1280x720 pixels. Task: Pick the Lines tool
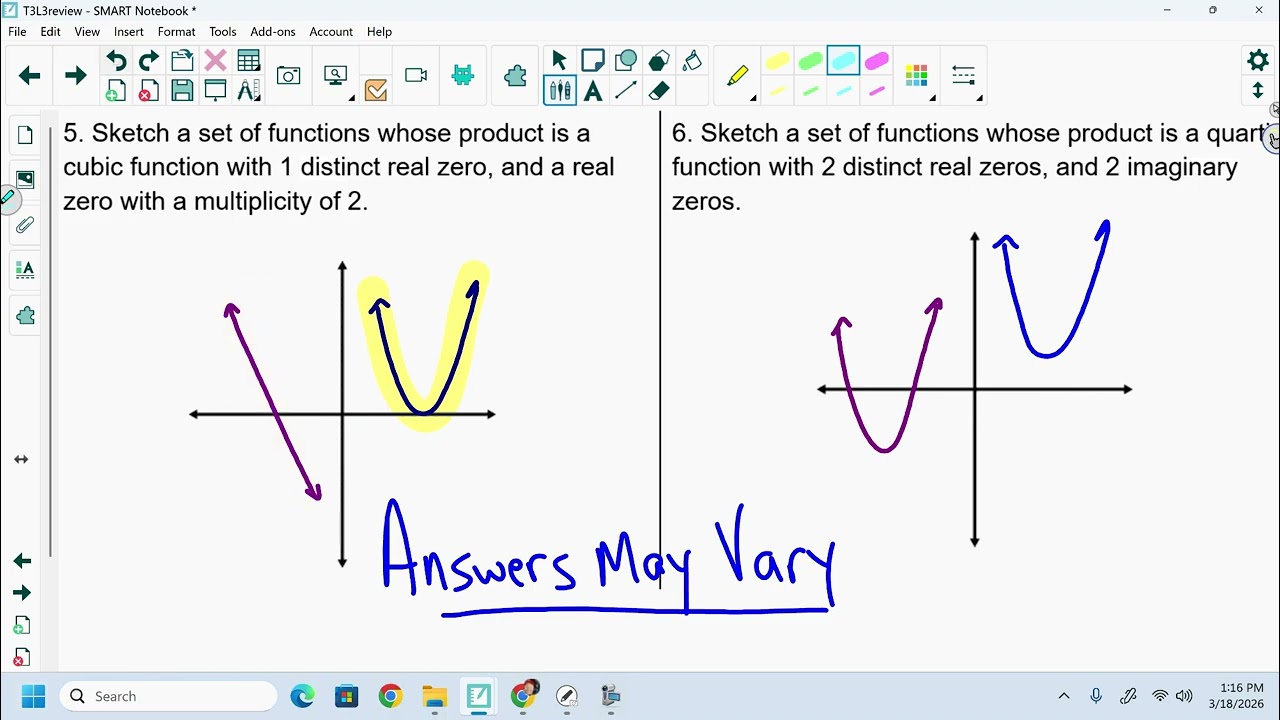coord(626,91)
